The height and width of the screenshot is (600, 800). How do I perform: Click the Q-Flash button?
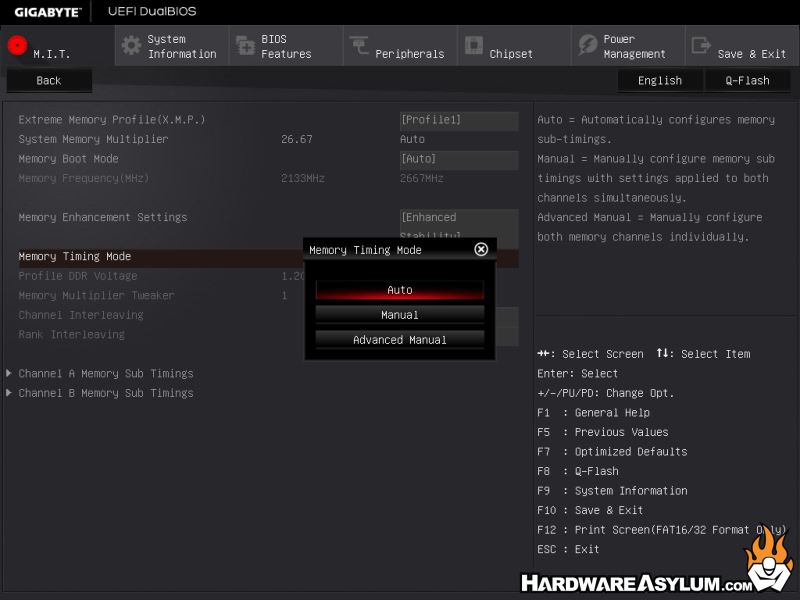click(x=747, y=81)
